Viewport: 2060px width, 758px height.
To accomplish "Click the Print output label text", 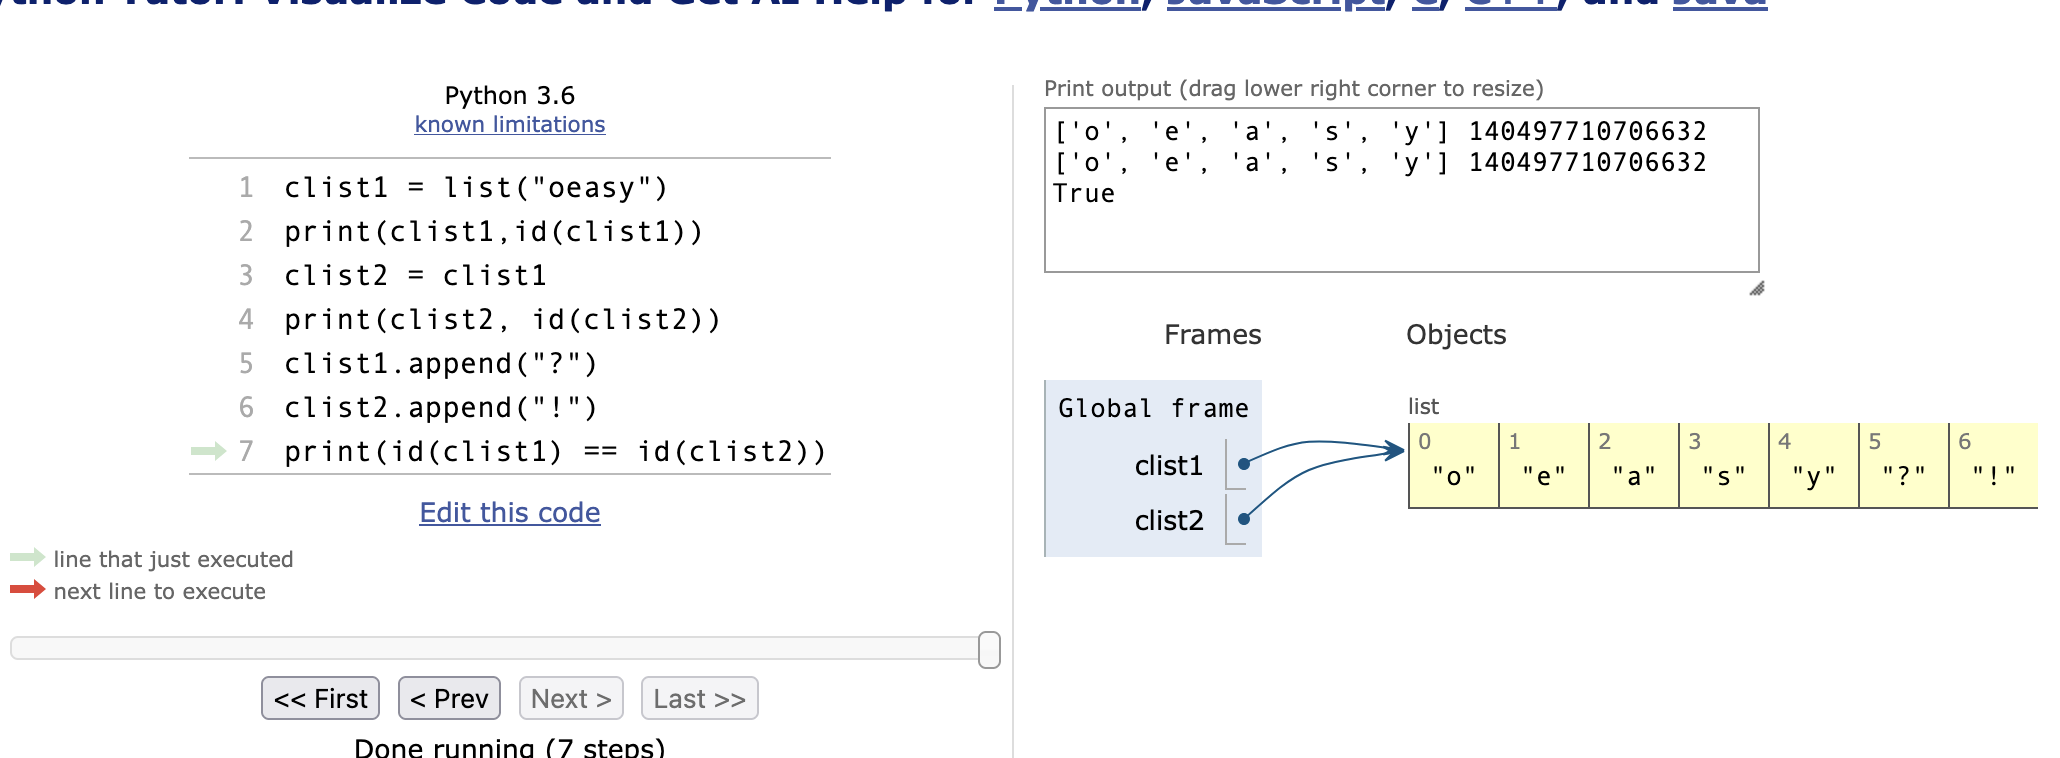I will [1294, 88].
